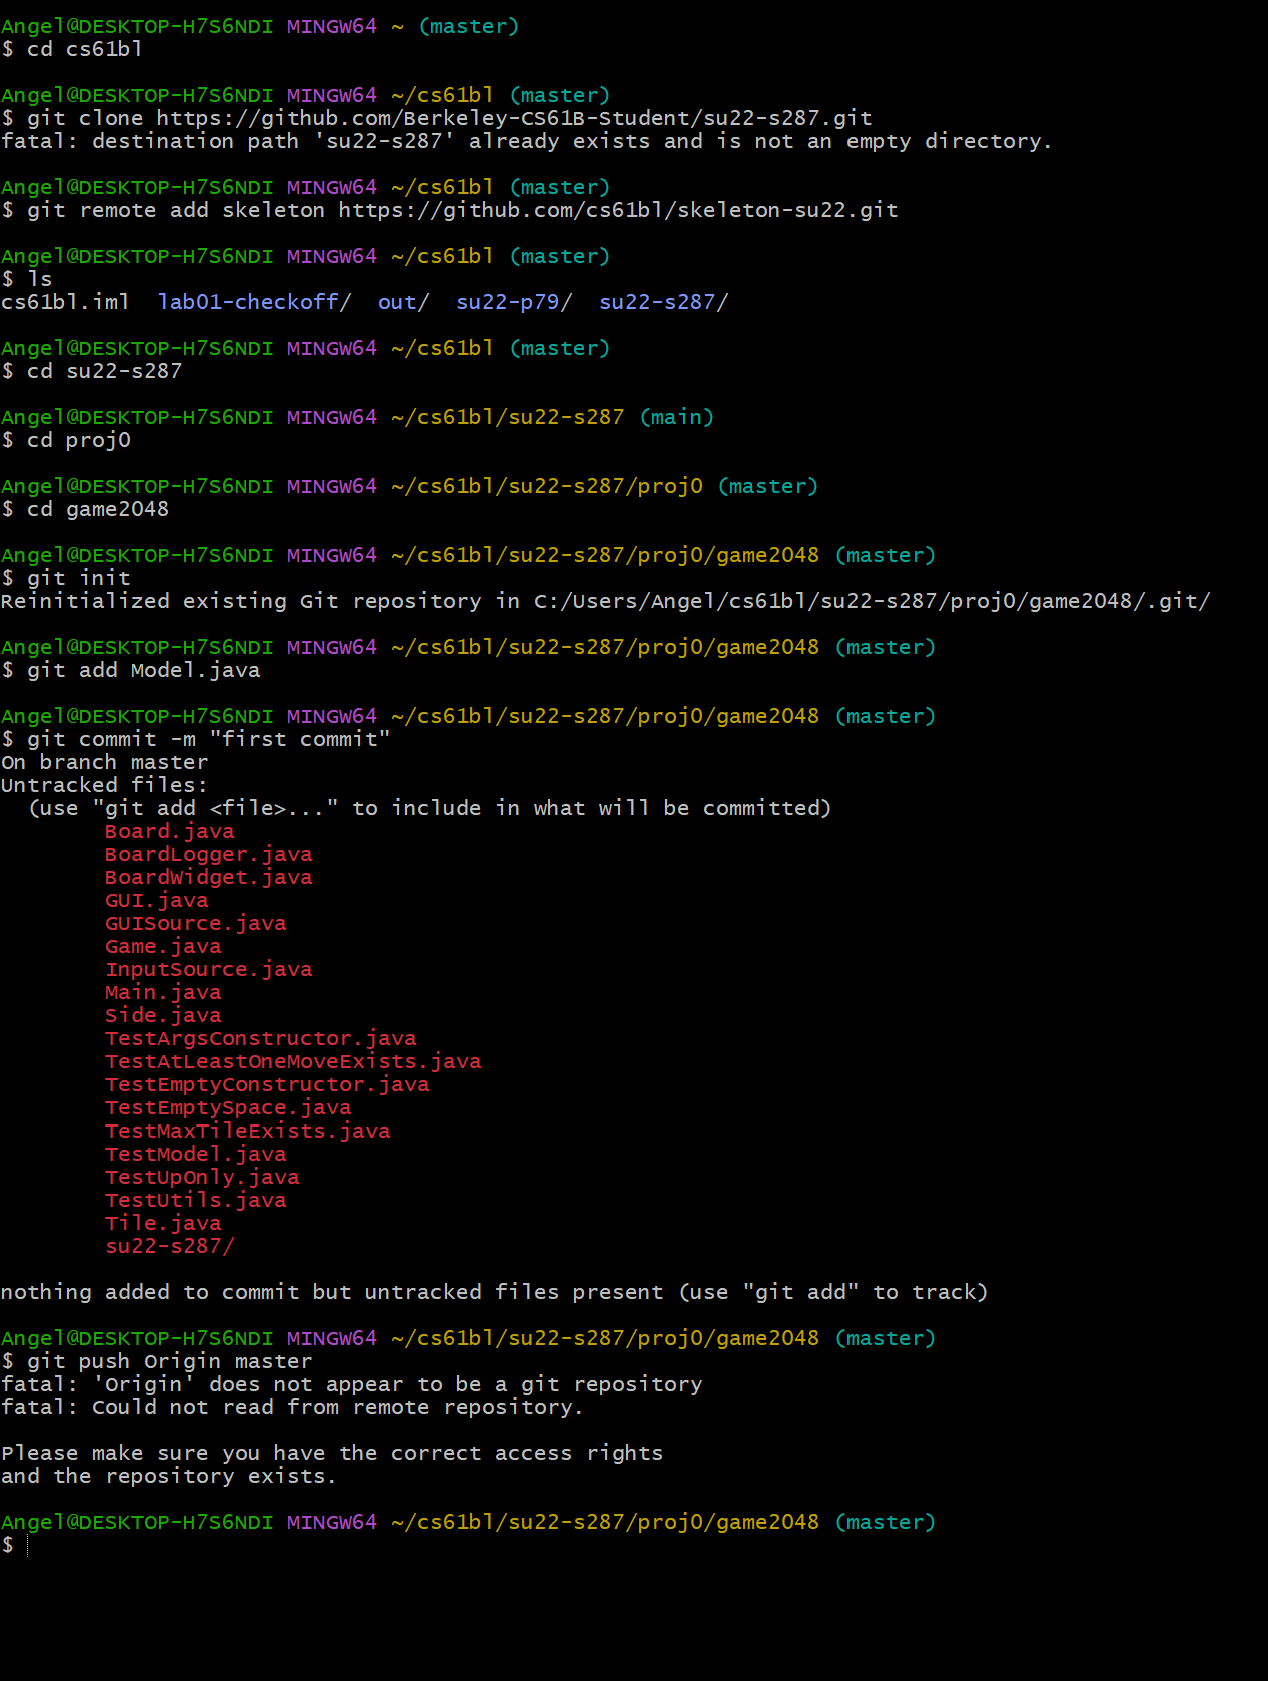Click the untracked file TestAtLeastOneMoveExists.java
The image size is (1268, 1681).
click(x=293, y=1061)
